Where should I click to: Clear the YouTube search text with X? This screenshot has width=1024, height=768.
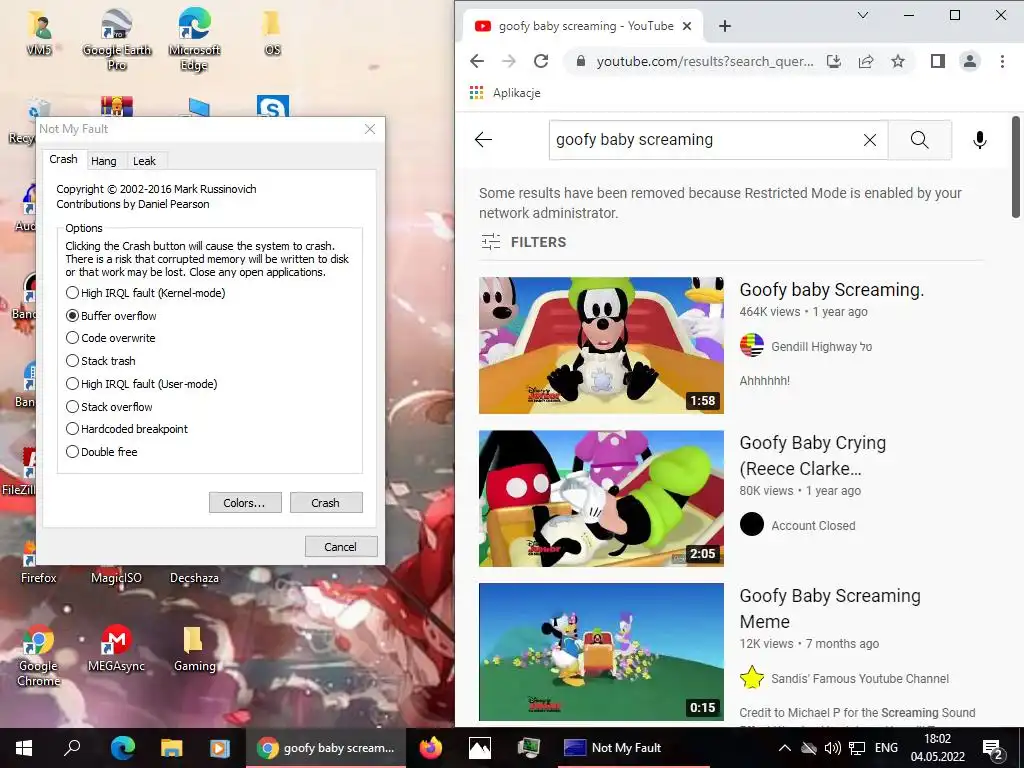[x=870, y=140]
